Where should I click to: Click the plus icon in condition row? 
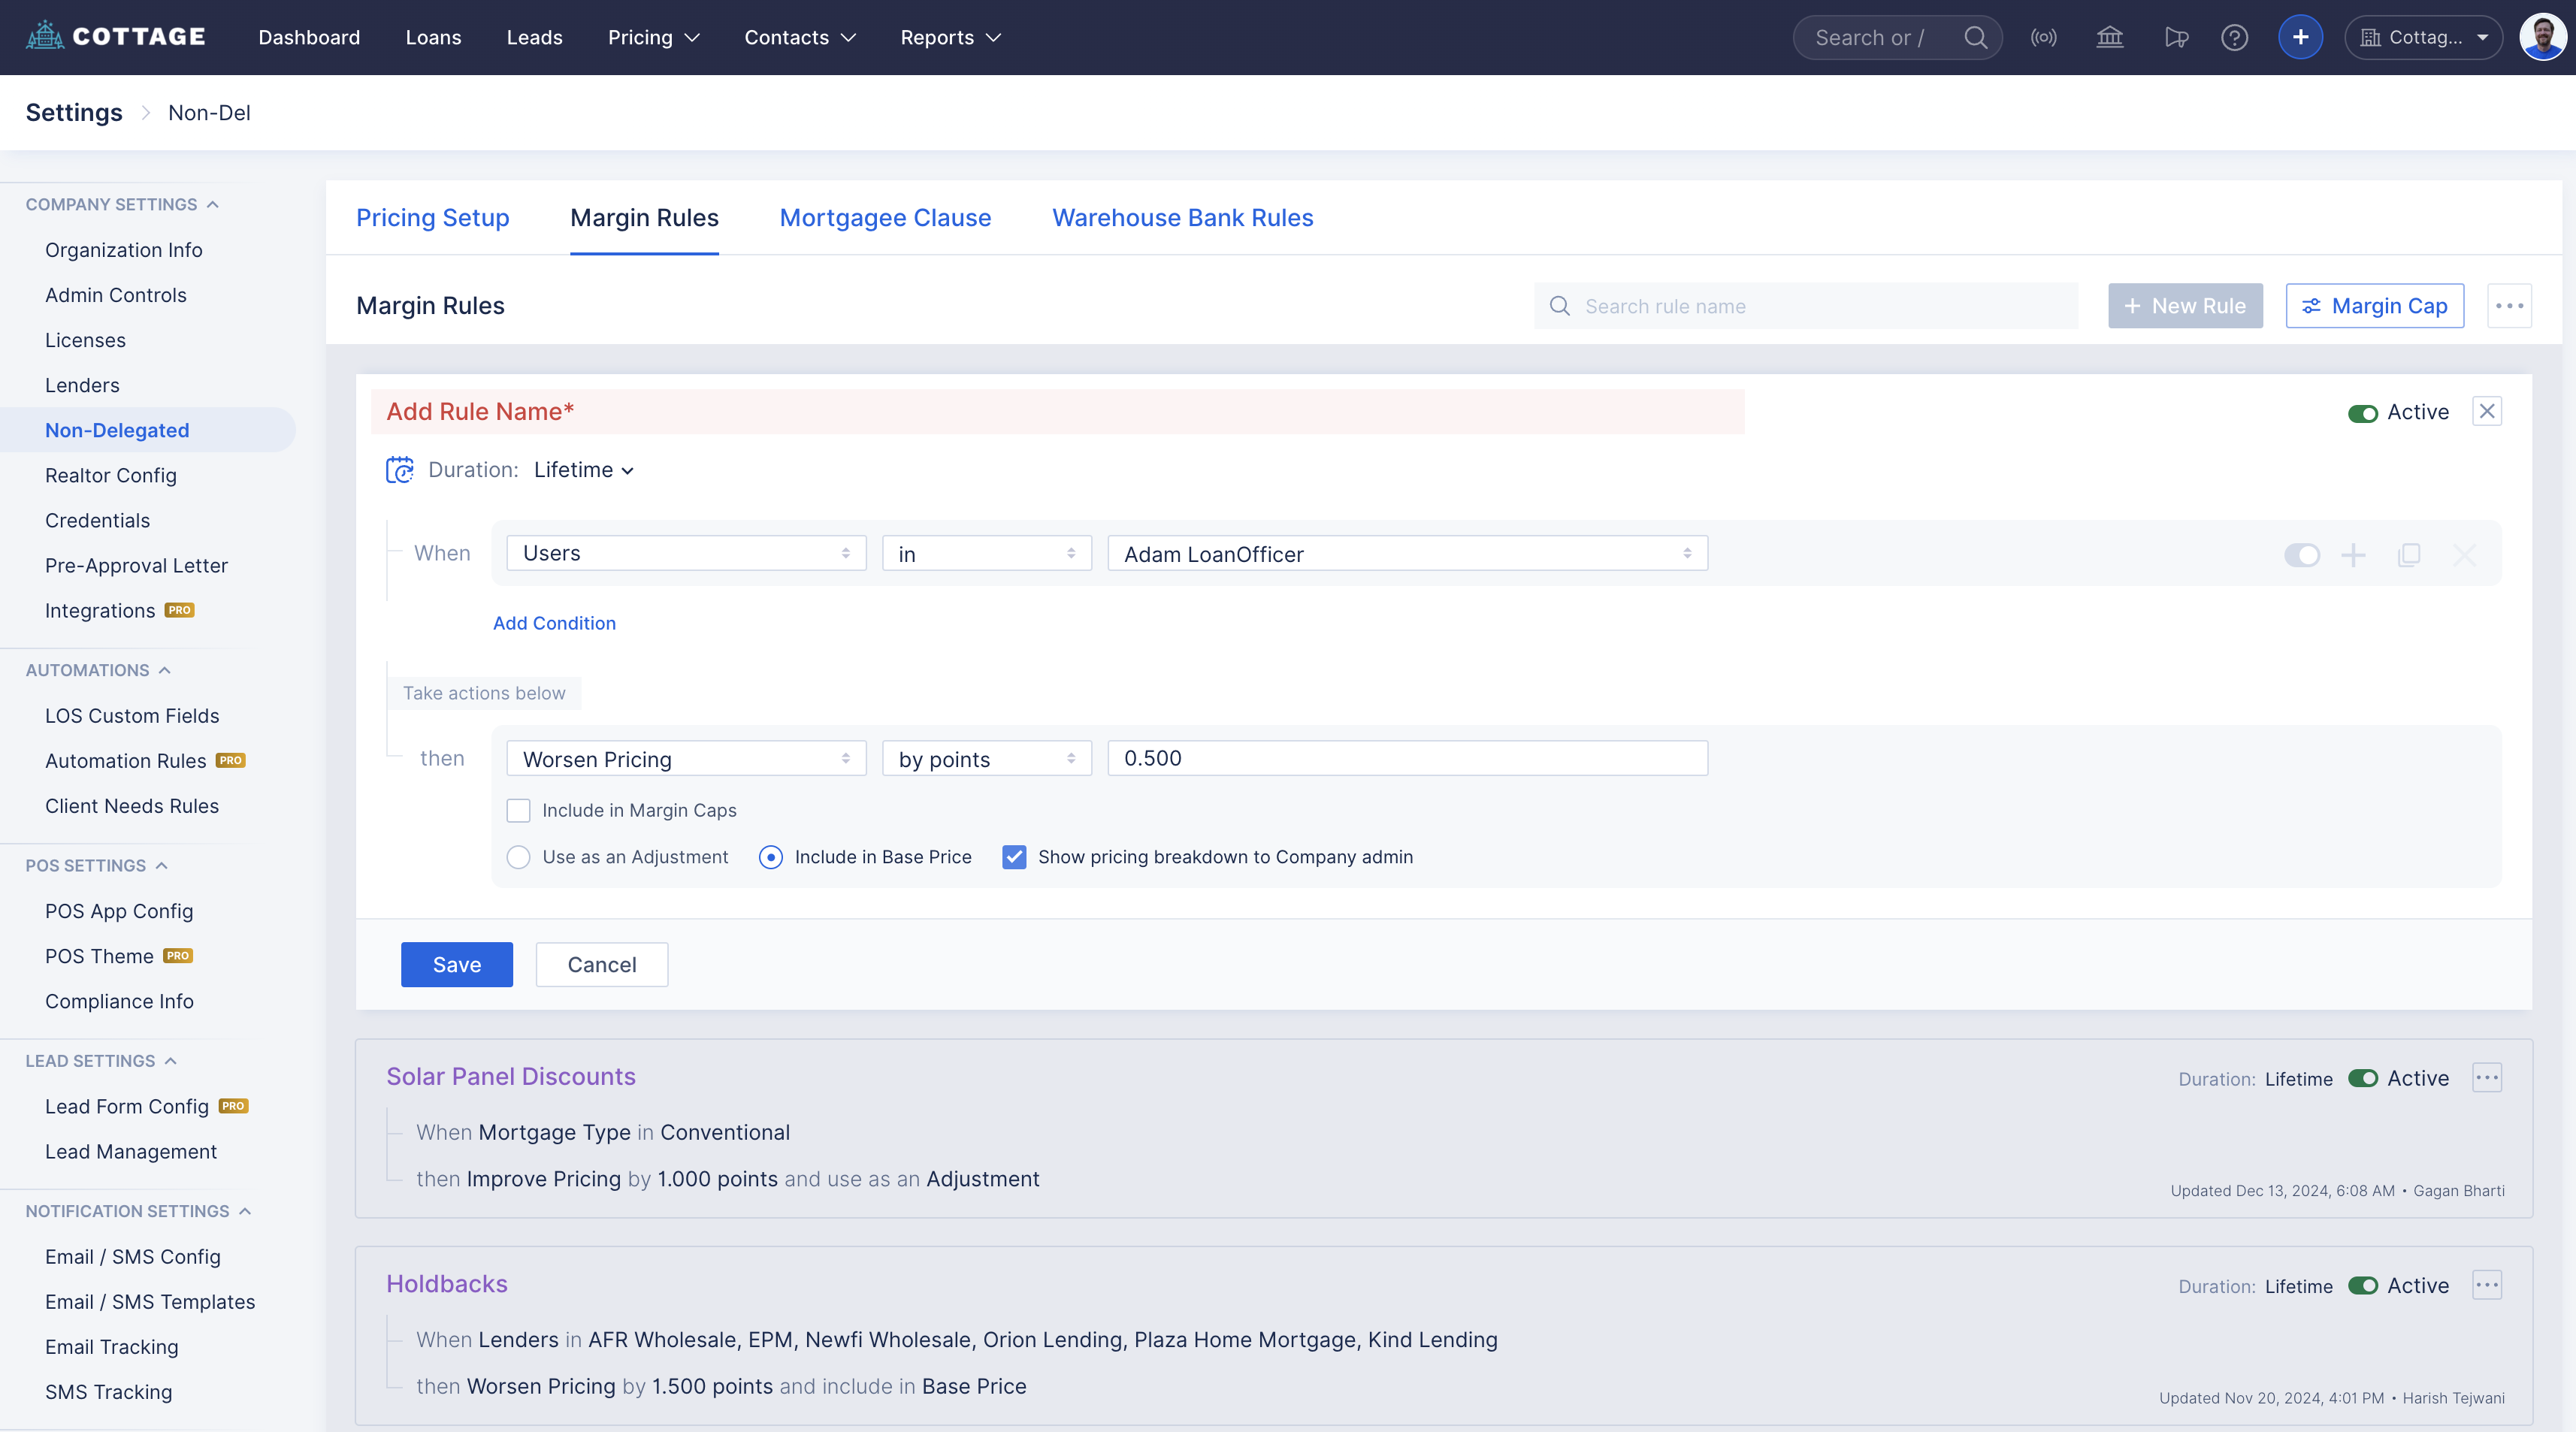(x=2353, y=554)
